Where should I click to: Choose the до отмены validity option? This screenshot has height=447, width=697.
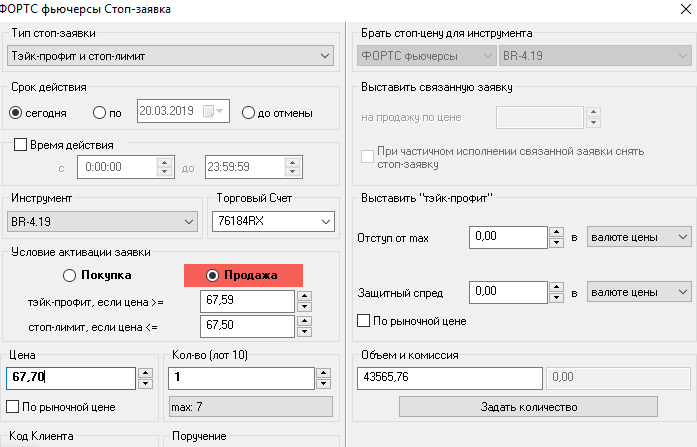249,112
